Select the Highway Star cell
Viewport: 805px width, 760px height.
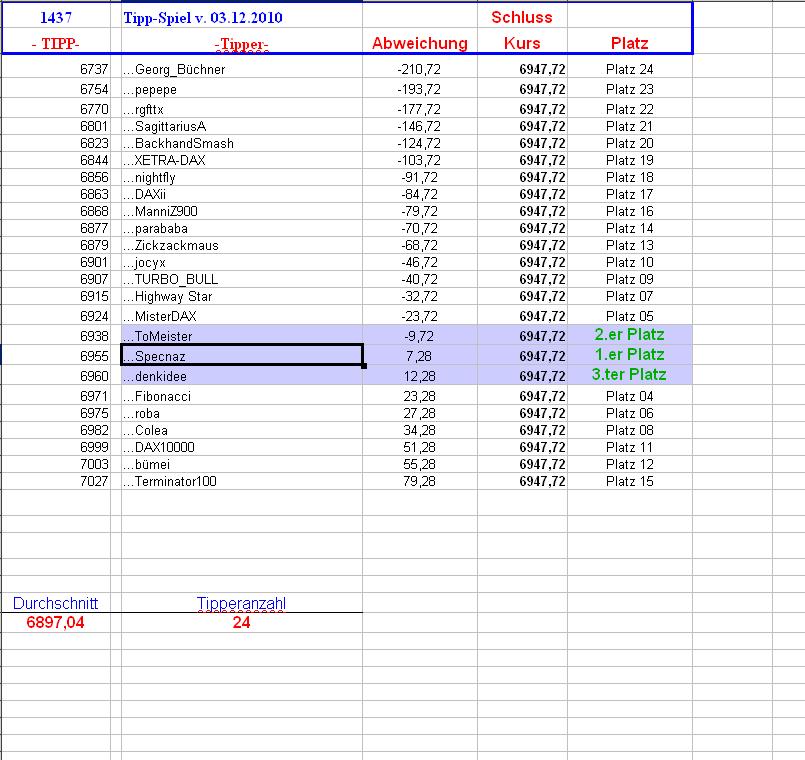click(242, 296)
